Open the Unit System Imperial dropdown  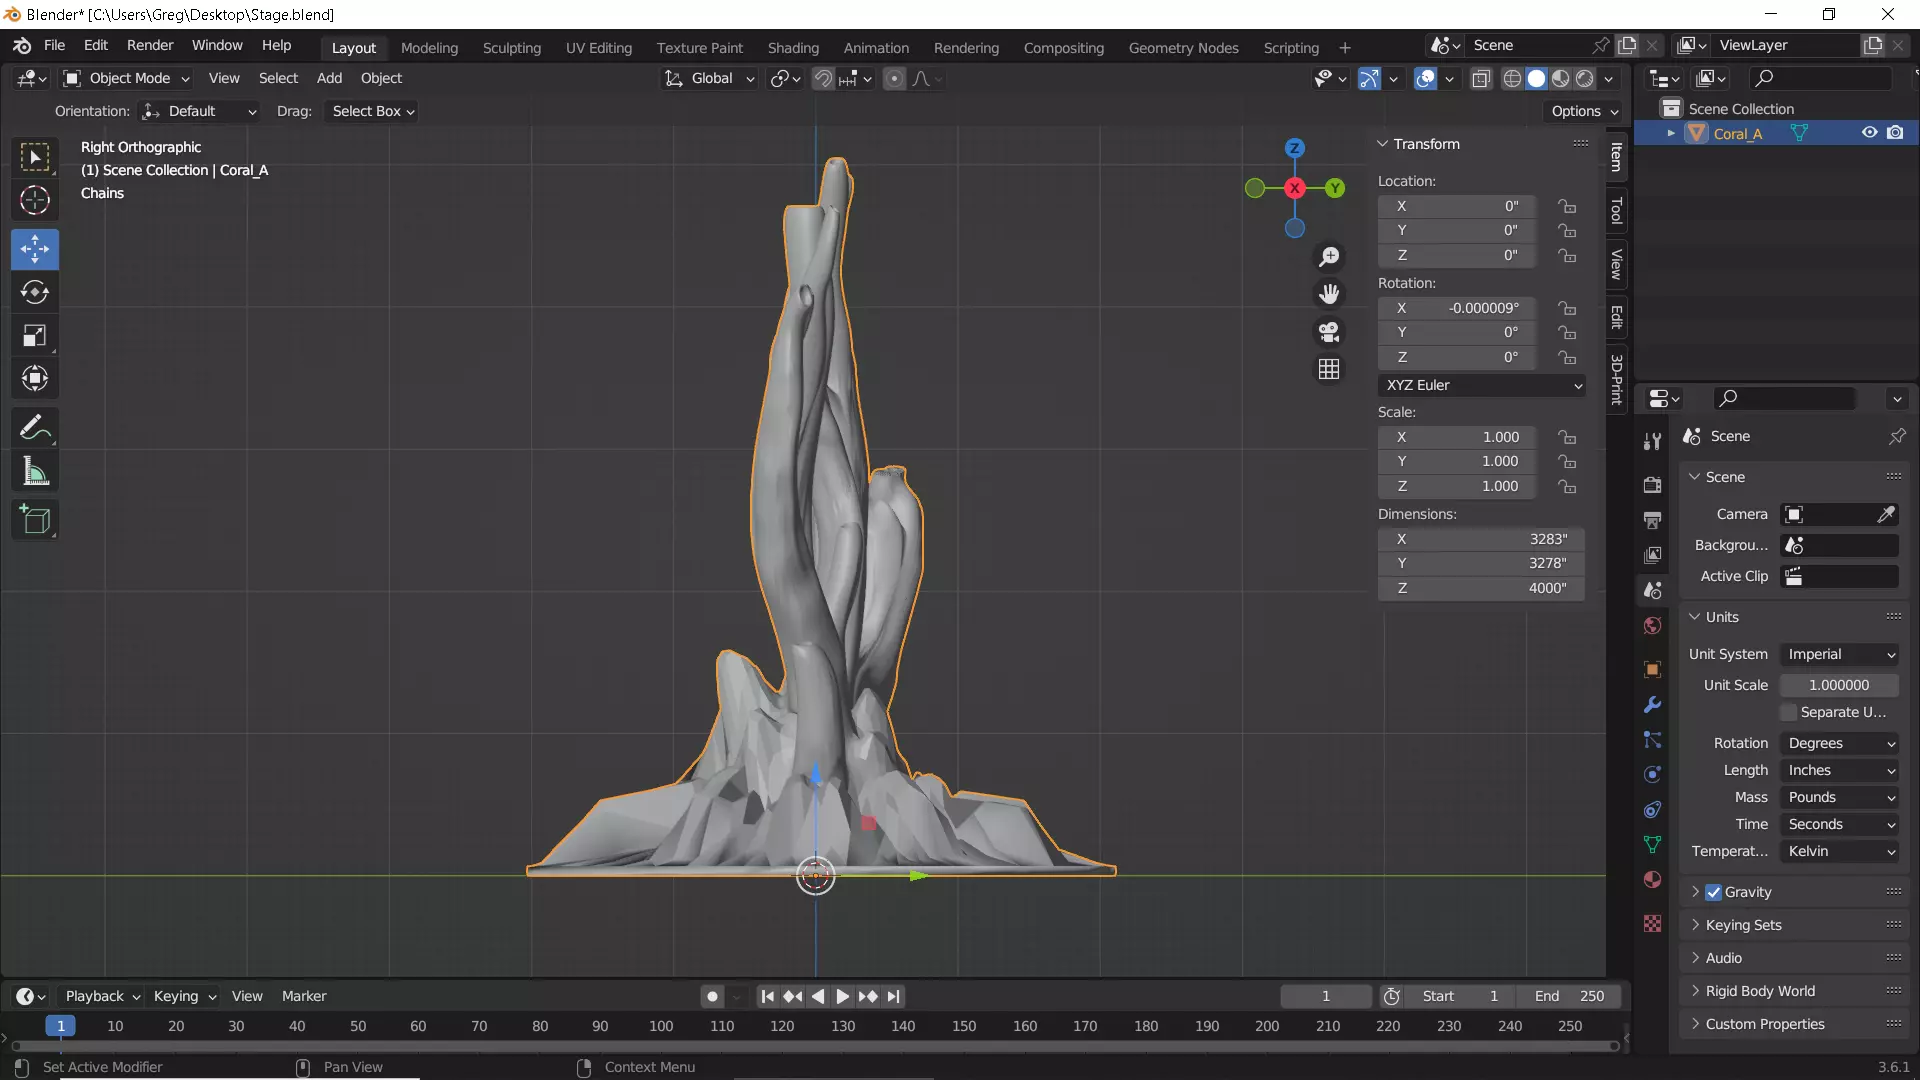click(1839, 654)
